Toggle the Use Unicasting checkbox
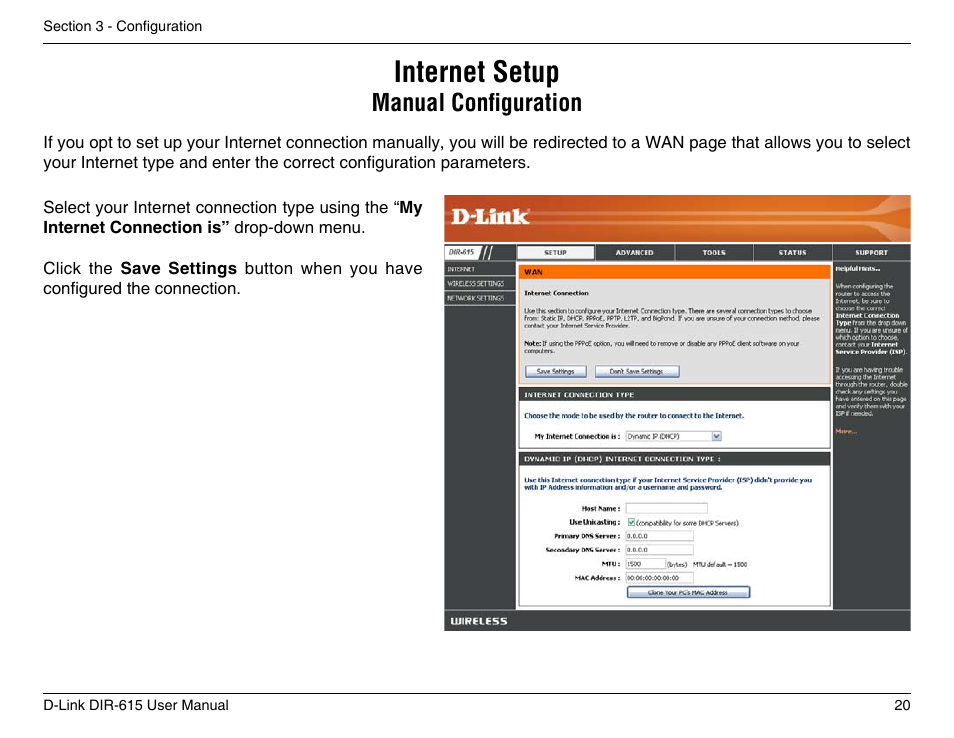The height and width of the screenshot is (738, 954). coord(631,522)
